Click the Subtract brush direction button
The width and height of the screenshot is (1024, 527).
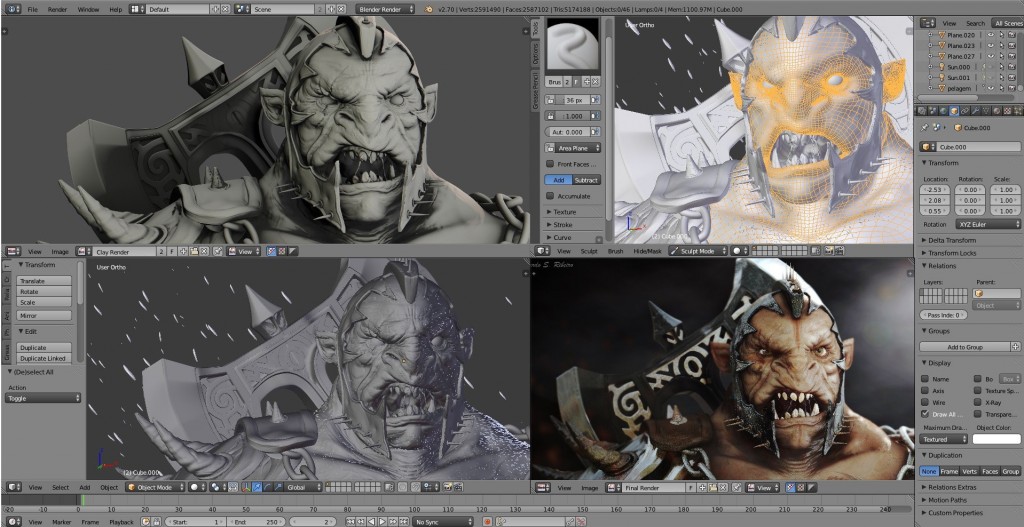tap(587, 180)
